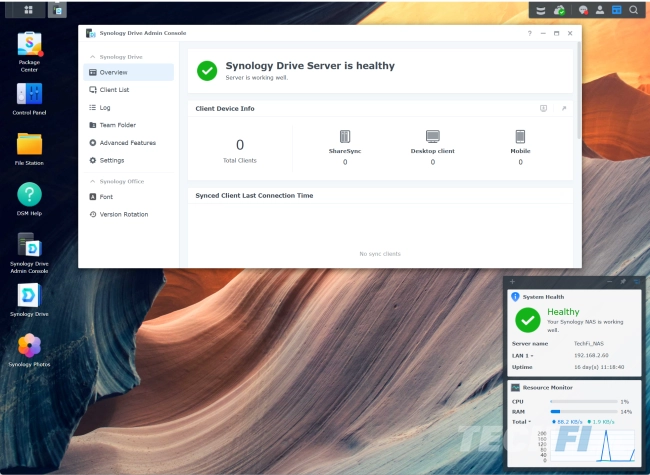
Task: Click the green Healthy status text in widget
Action: pos(563,312)
